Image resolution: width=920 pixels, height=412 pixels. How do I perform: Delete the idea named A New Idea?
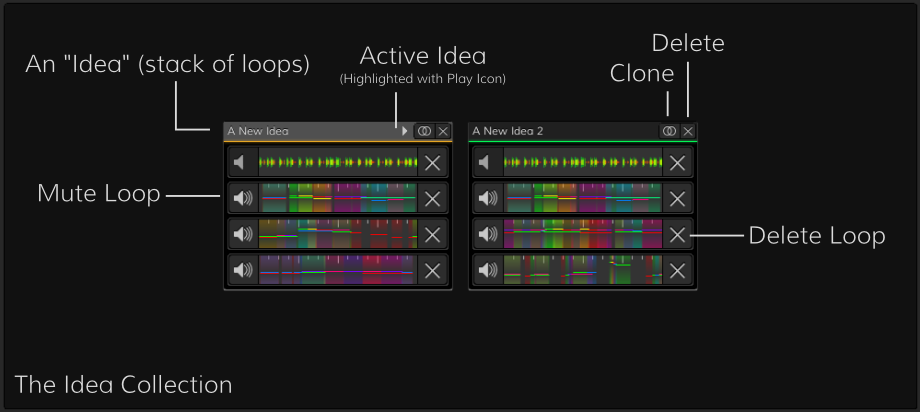443,131
